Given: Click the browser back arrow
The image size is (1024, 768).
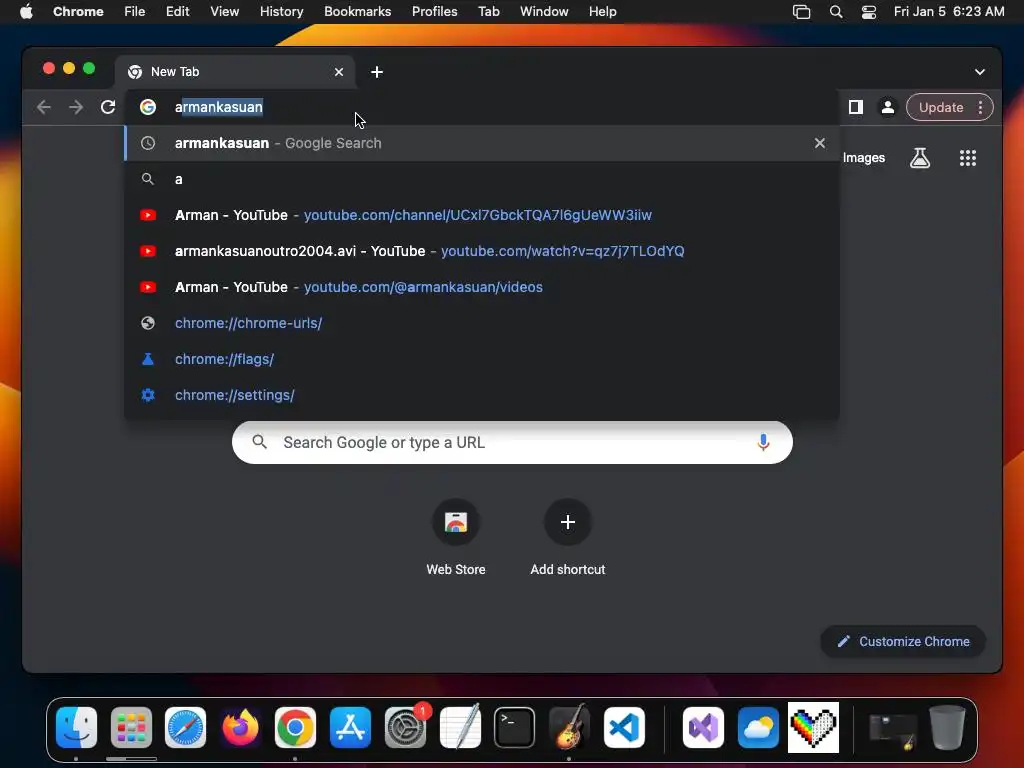Looking at the screenshot, I should [x=44, y=107].
